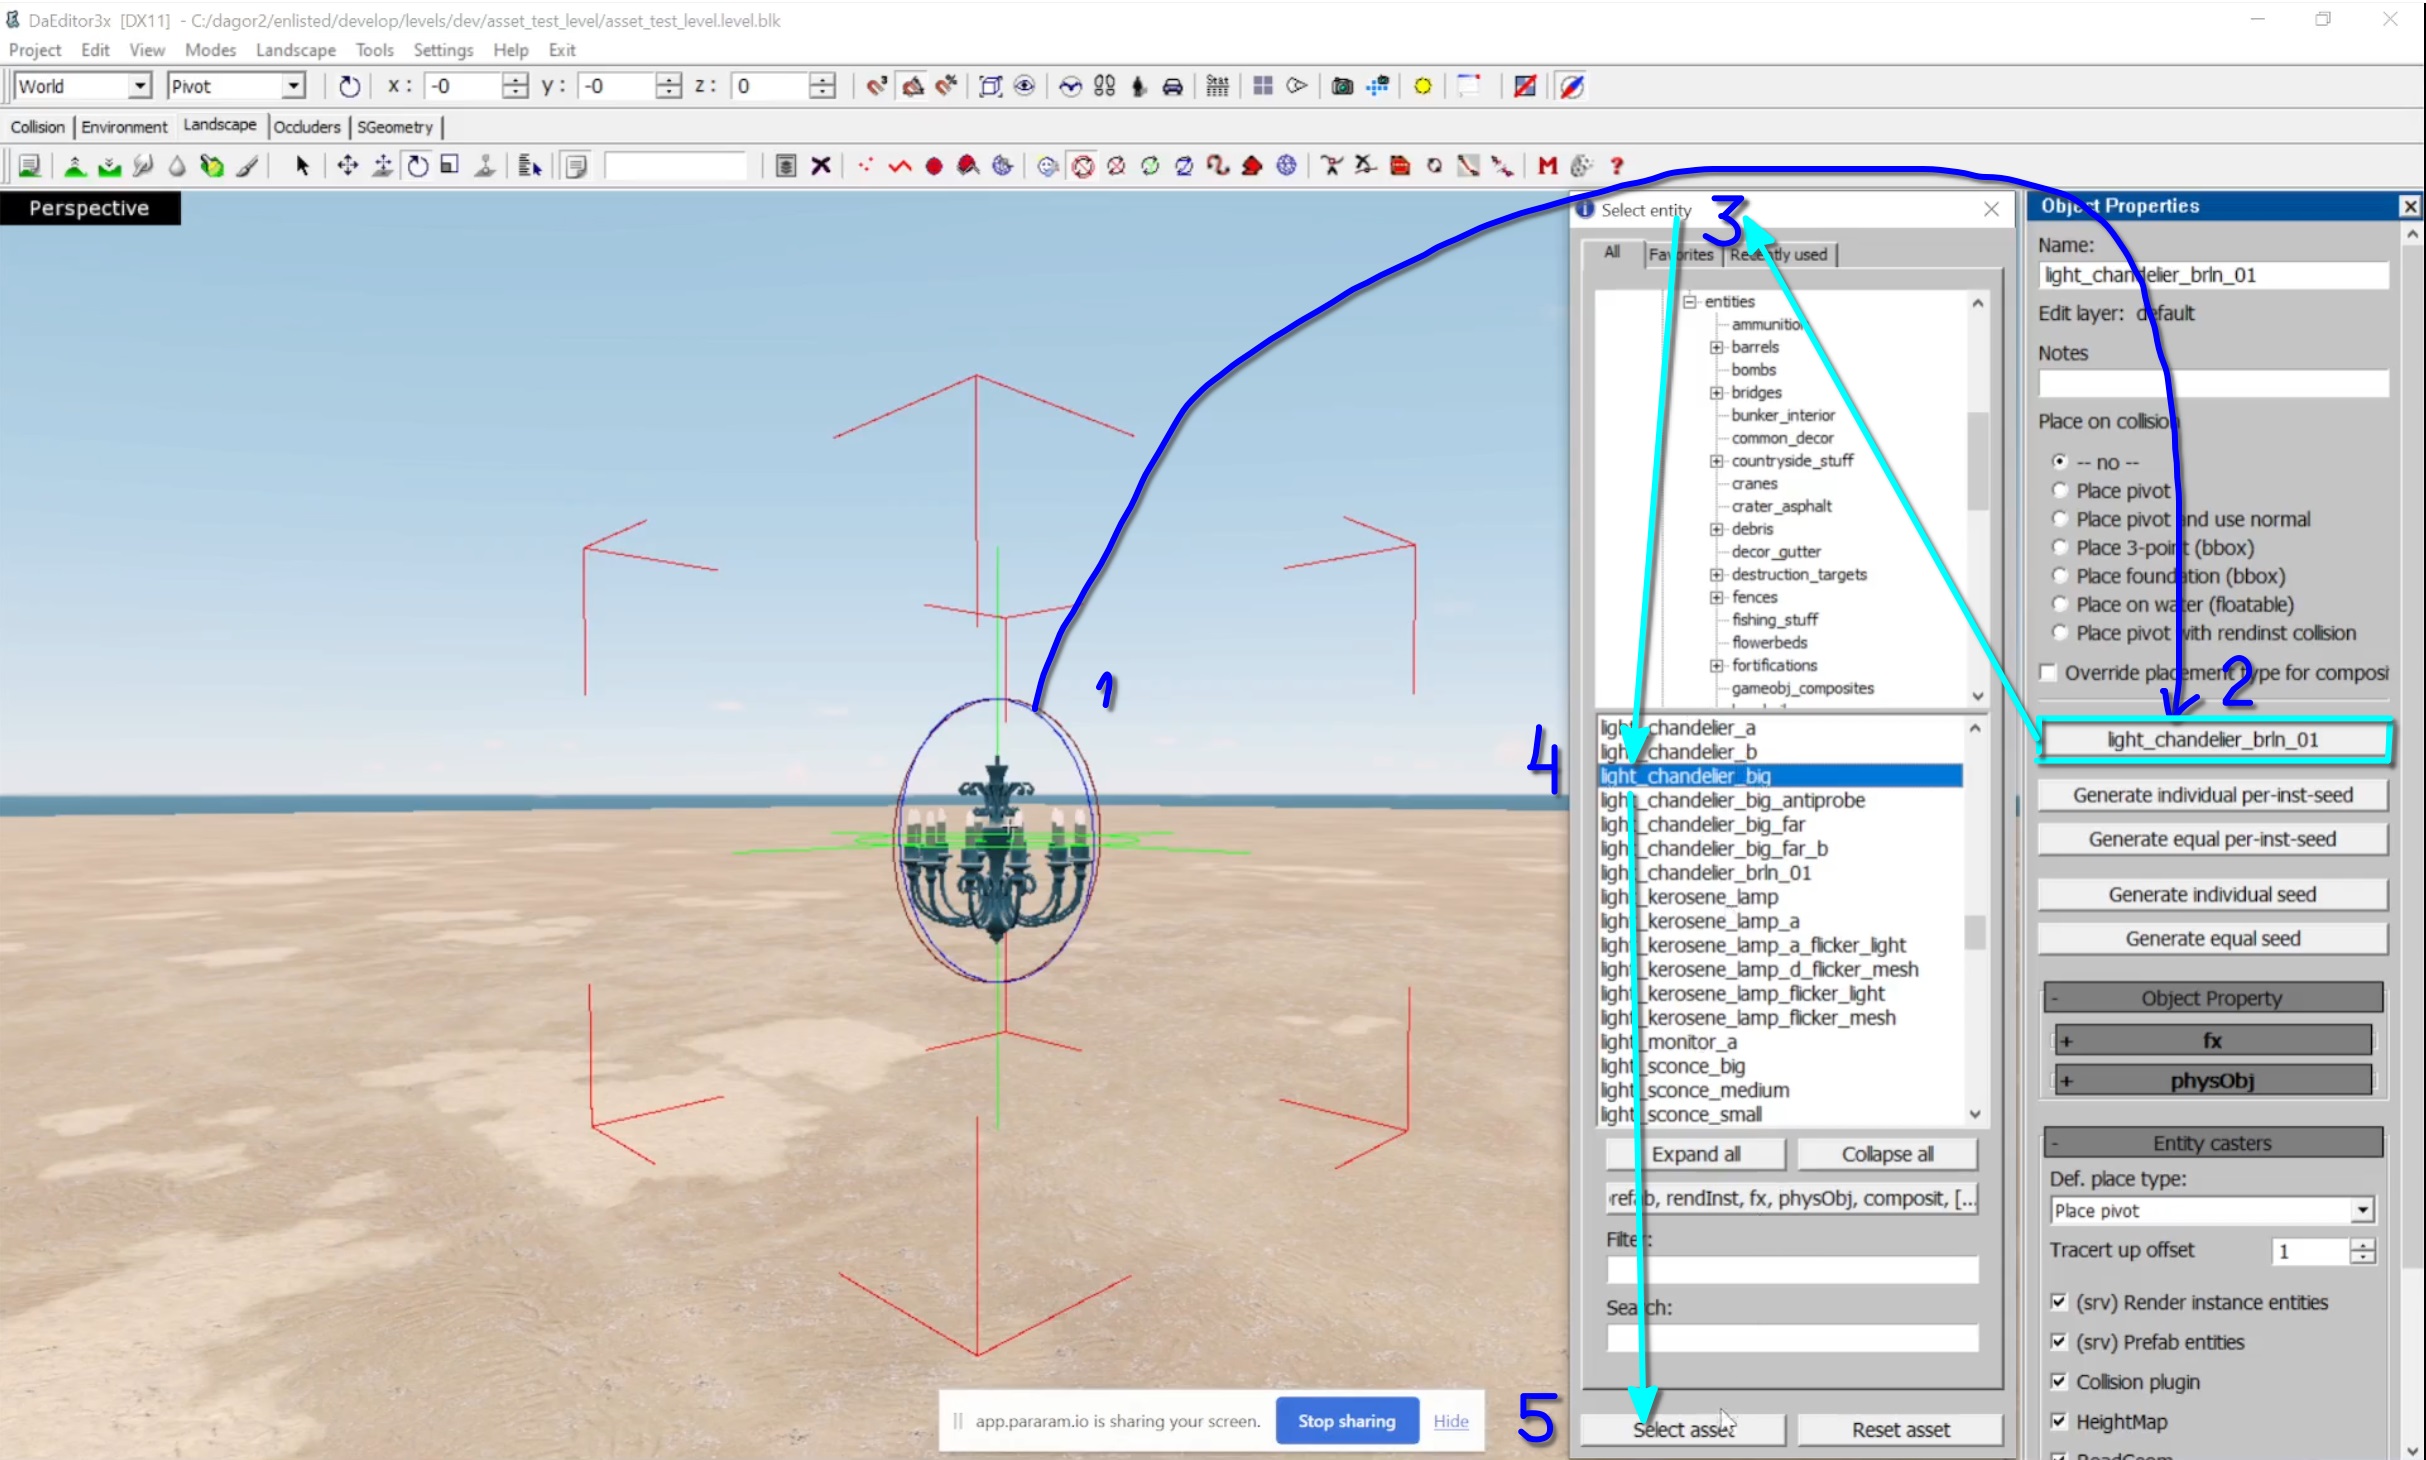Click the yellow sun light icon
Screen dimensions: 2426x1460
(1422, 86)
